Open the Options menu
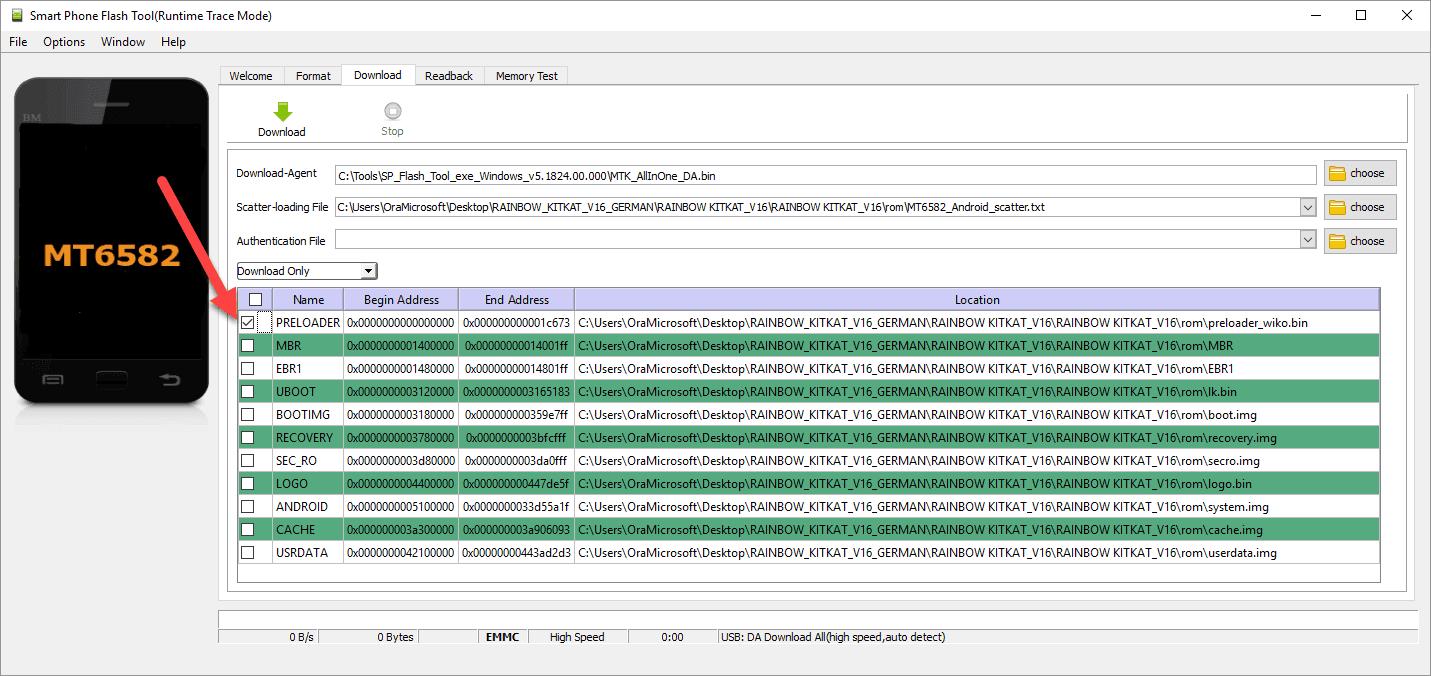 64,42
